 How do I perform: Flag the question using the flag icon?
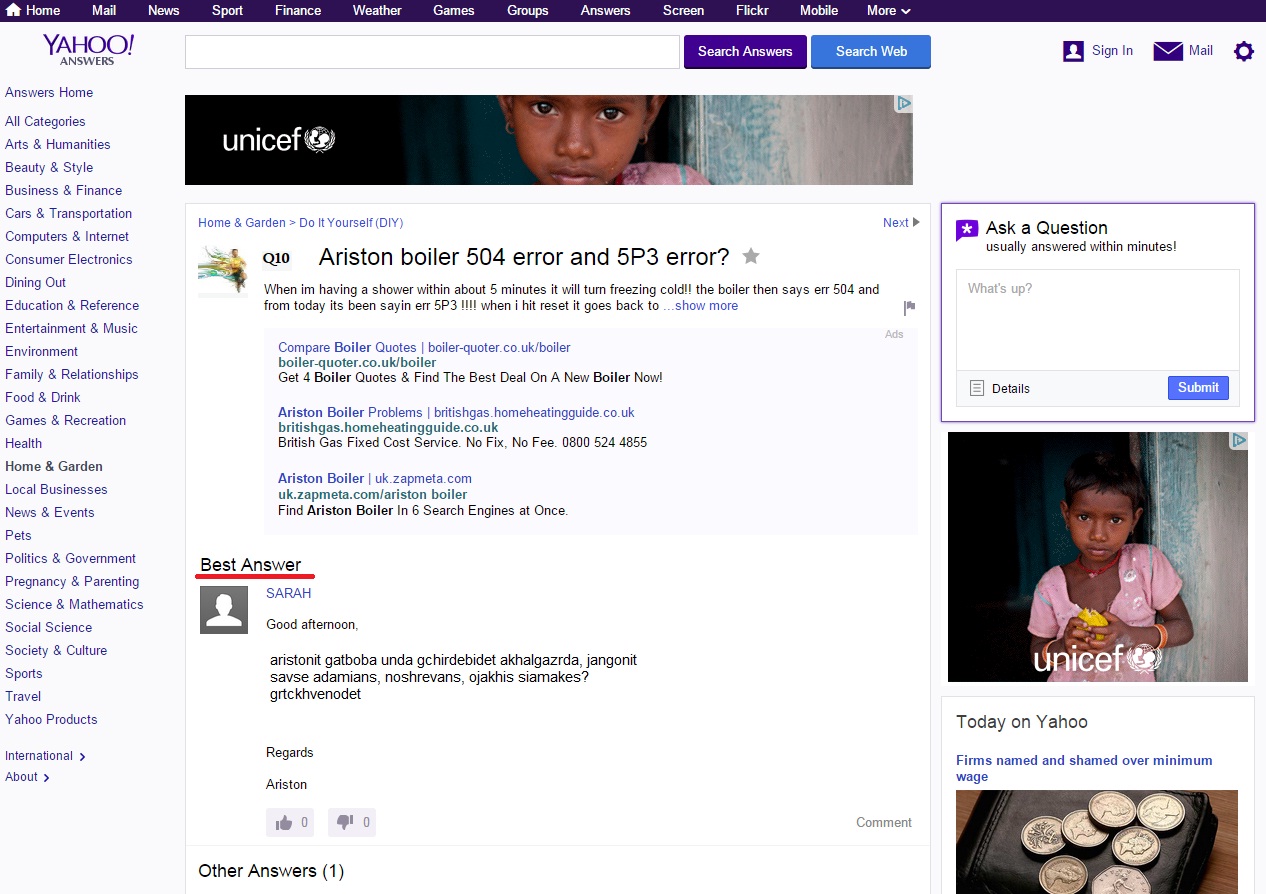[x=909, y=307]
